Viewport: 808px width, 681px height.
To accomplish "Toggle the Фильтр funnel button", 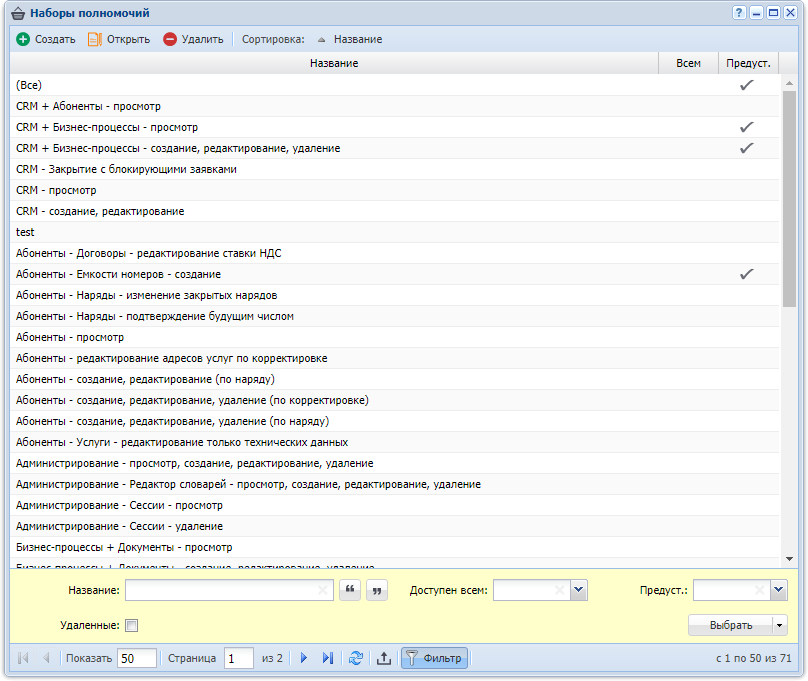I will point(434,658).
